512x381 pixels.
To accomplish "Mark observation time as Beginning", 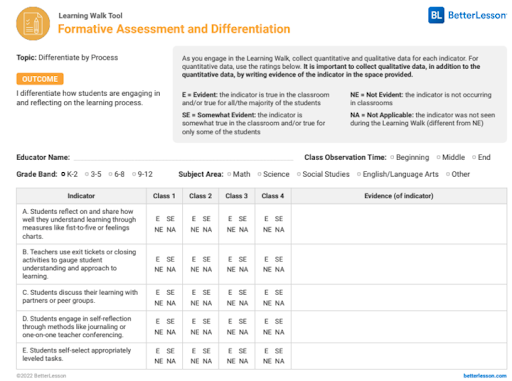I will 392,157.
